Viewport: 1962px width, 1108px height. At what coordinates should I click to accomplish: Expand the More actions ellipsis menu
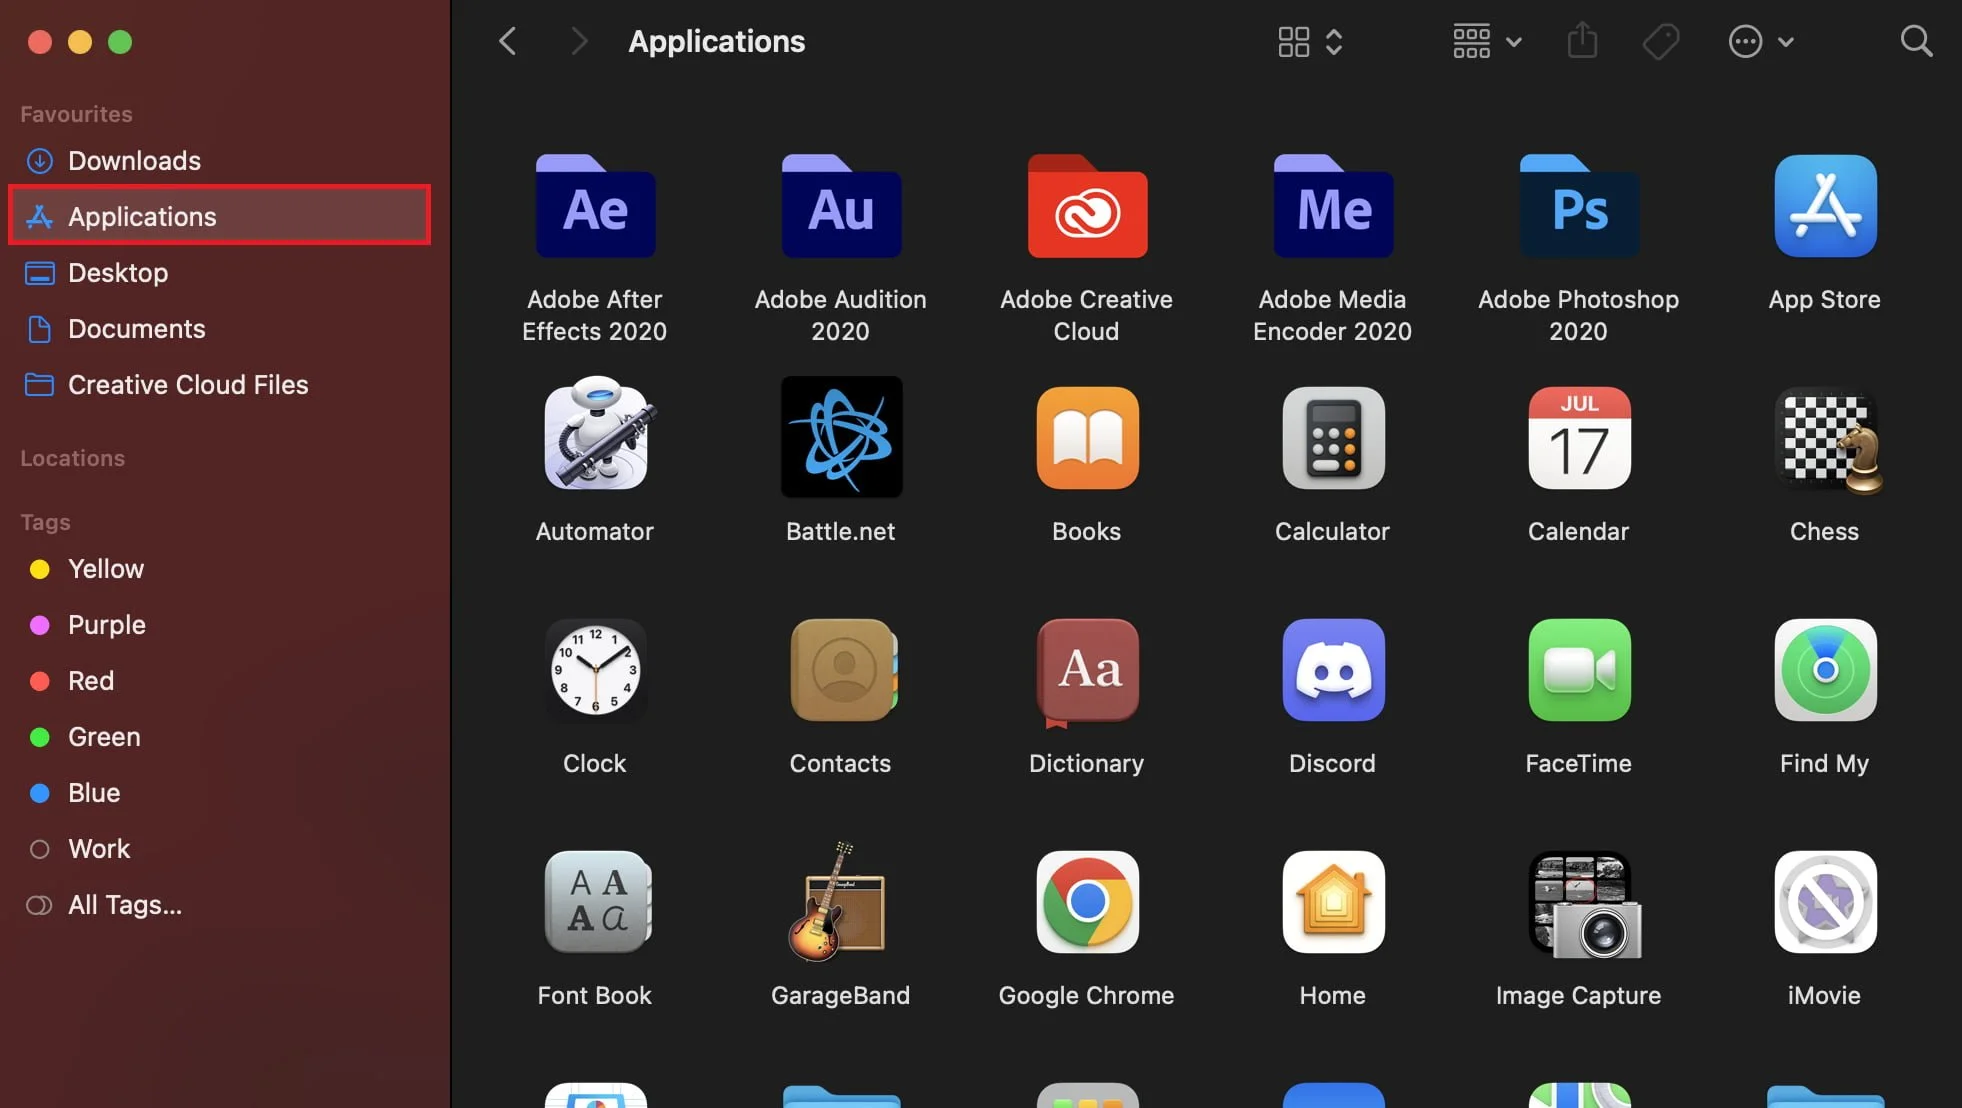click(1761, 42)
